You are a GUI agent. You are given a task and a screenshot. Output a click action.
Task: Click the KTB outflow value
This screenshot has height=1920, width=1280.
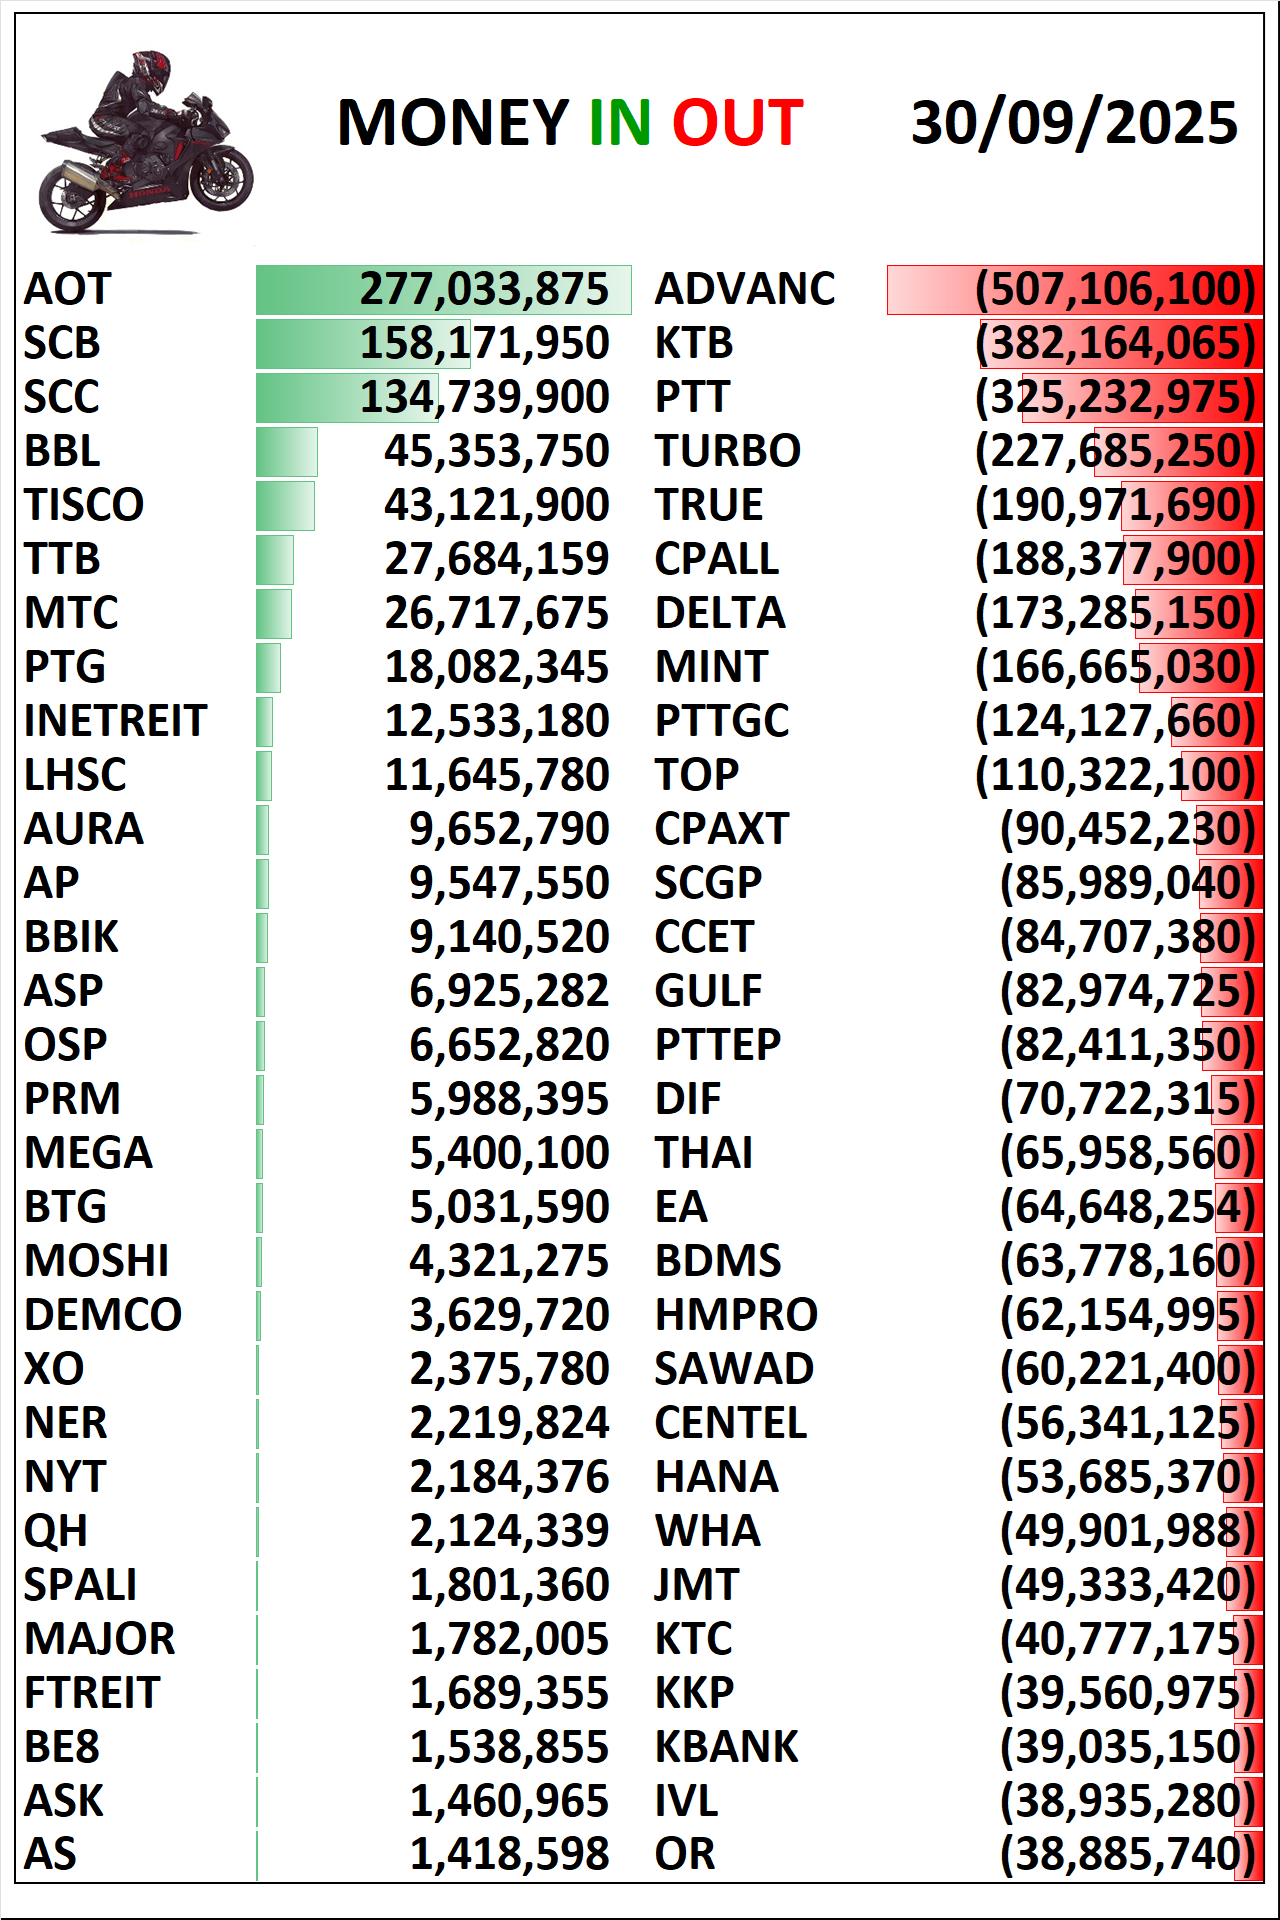[x=1115, y=344]
